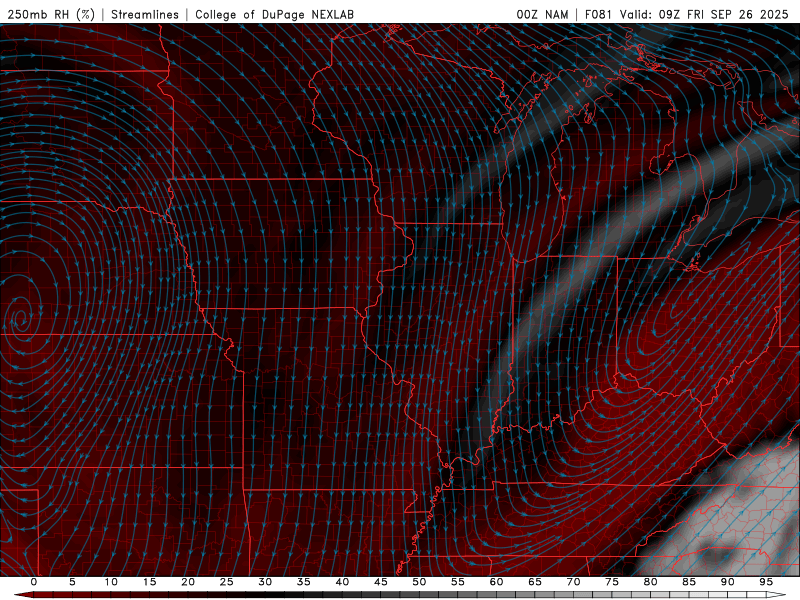The image size is (800, 600).
Task: Click the "250mb RH (%)" title text
Action: coord(51,14)
